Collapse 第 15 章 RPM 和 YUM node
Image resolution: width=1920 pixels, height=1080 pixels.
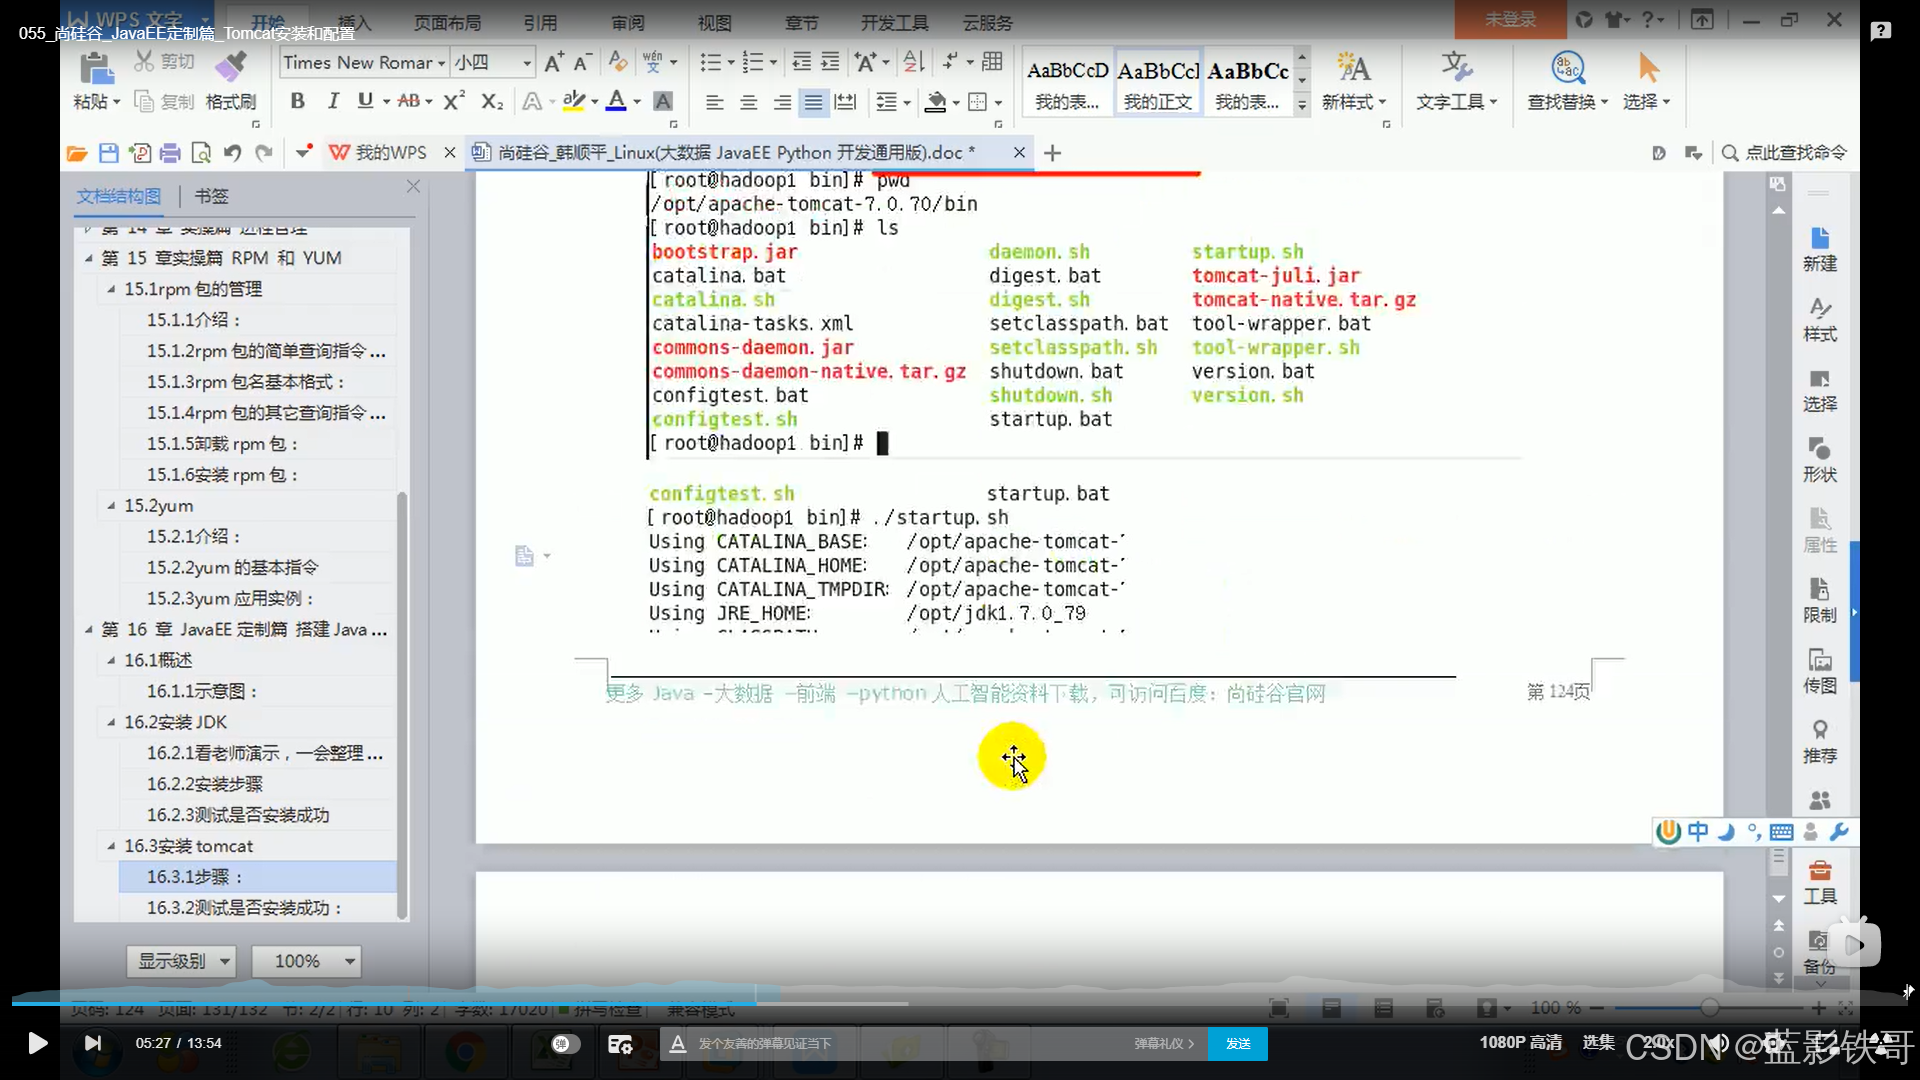pos(89,258)
